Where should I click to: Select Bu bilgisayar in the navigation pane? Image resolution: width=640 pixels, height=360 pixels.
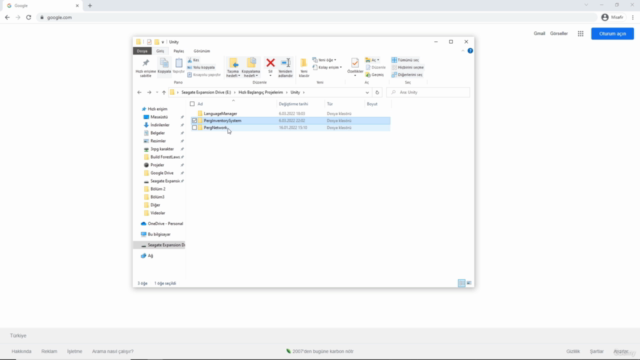159,234
